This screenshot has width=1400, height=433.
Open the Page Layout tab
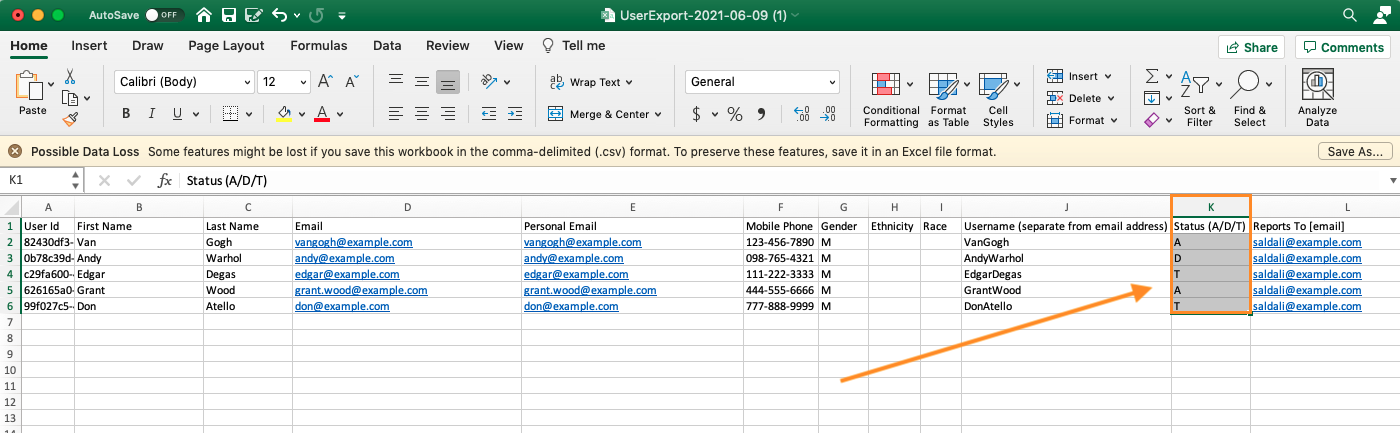tap(226, 46)
